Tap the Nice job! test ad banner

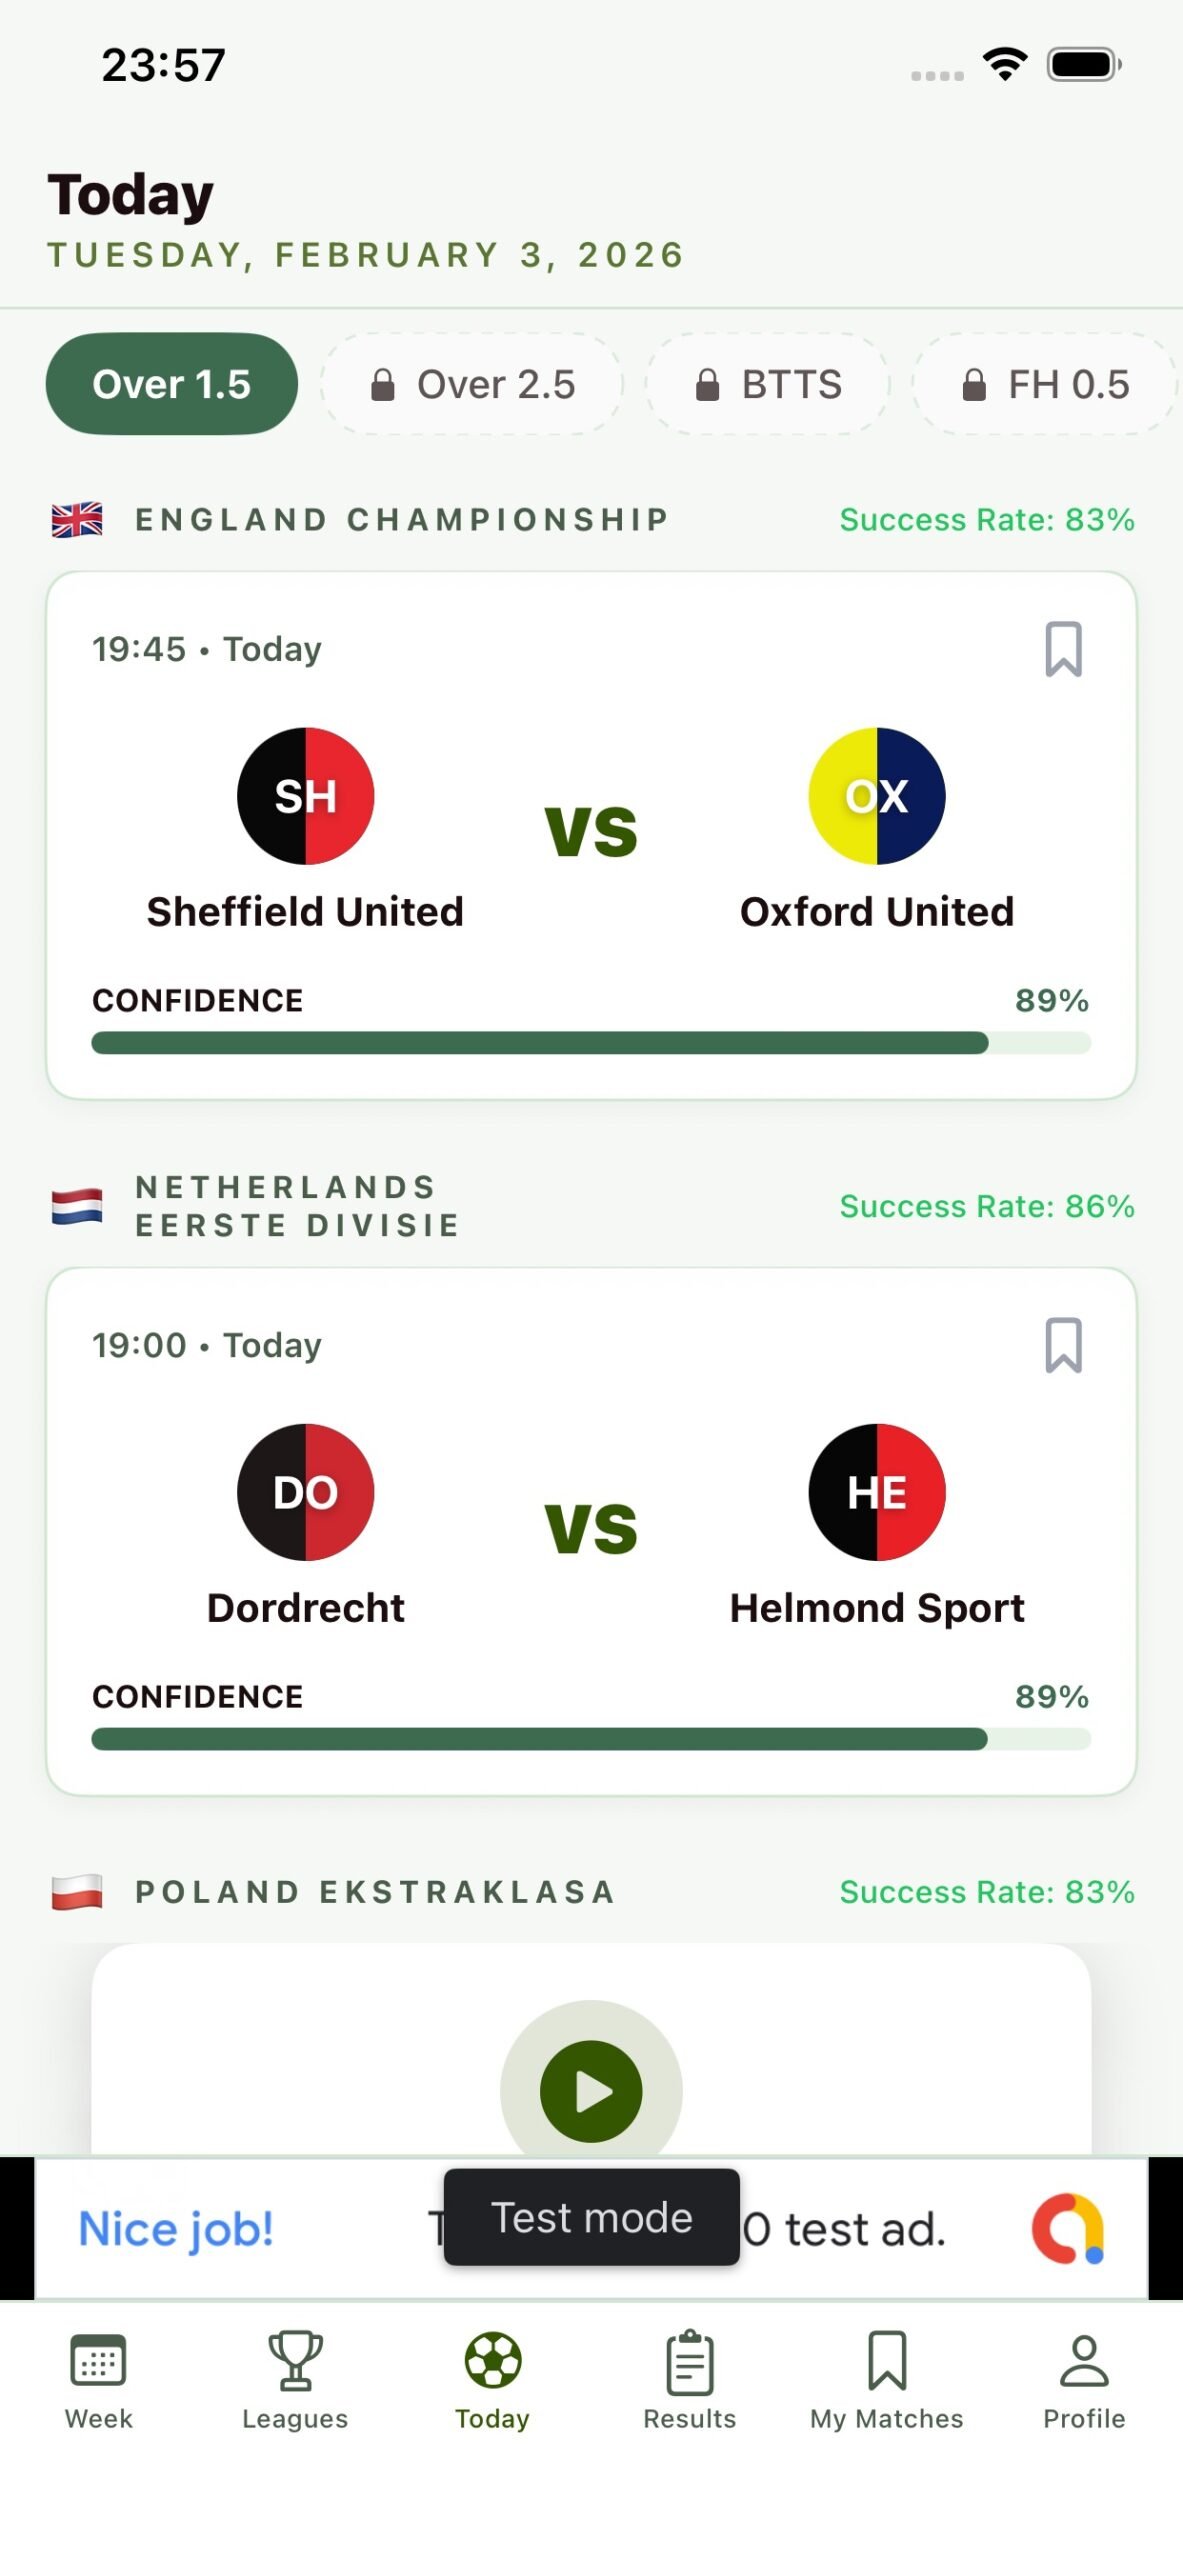pos(176,2229)
